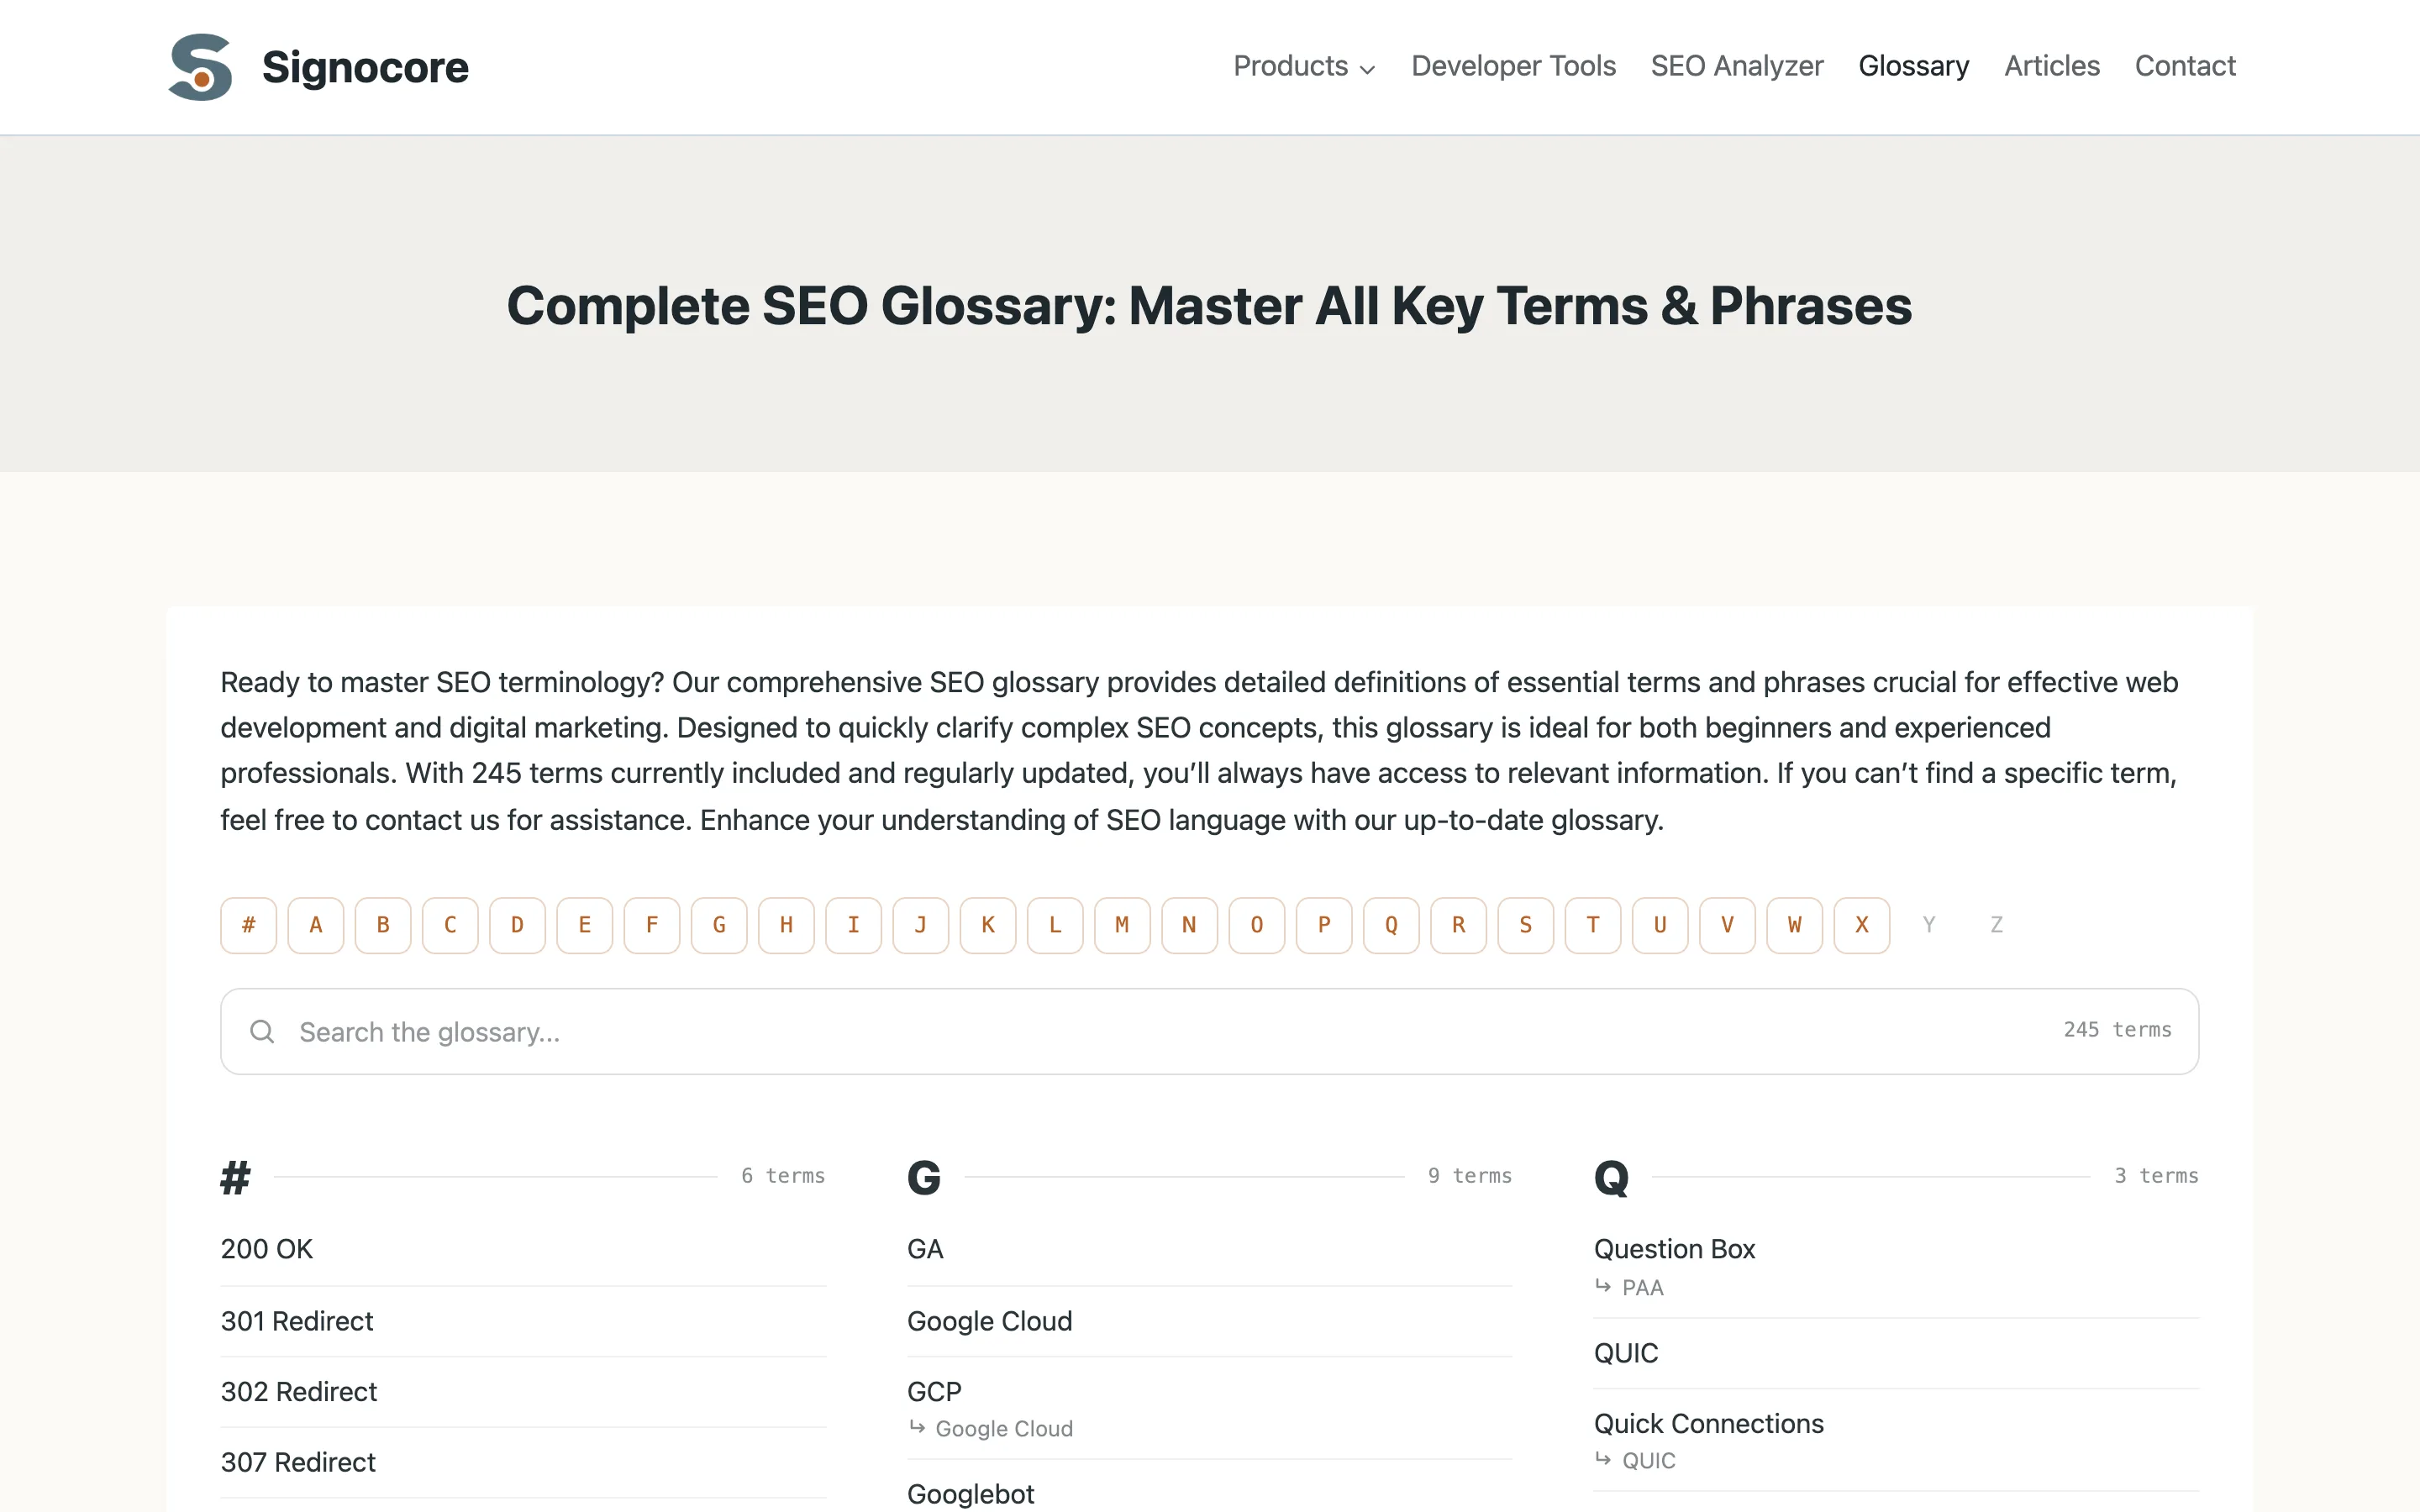Jump to letter P terms
2420x1512 pixels.
(x=1324, y=925)
